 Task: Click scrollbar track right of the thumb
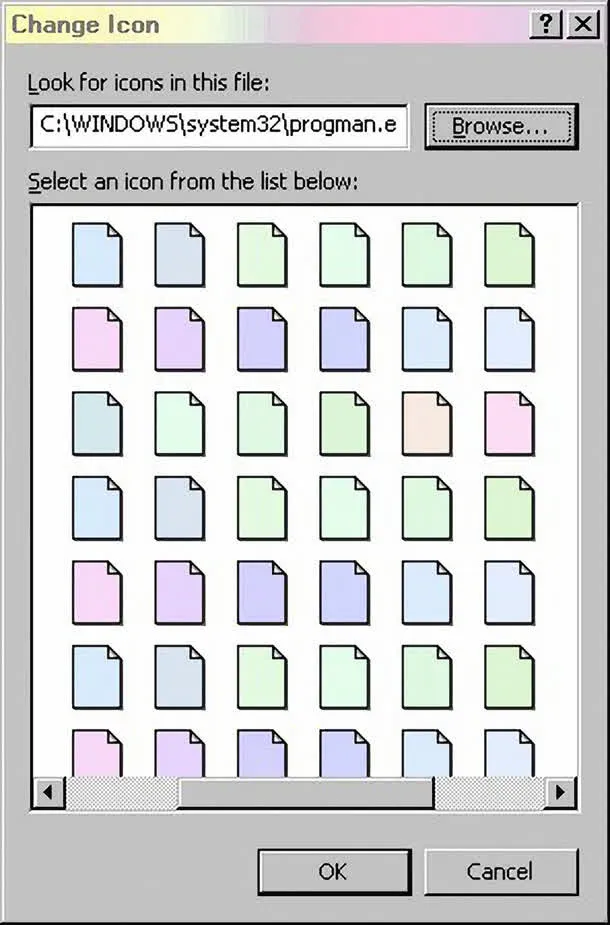coord(489,793)
